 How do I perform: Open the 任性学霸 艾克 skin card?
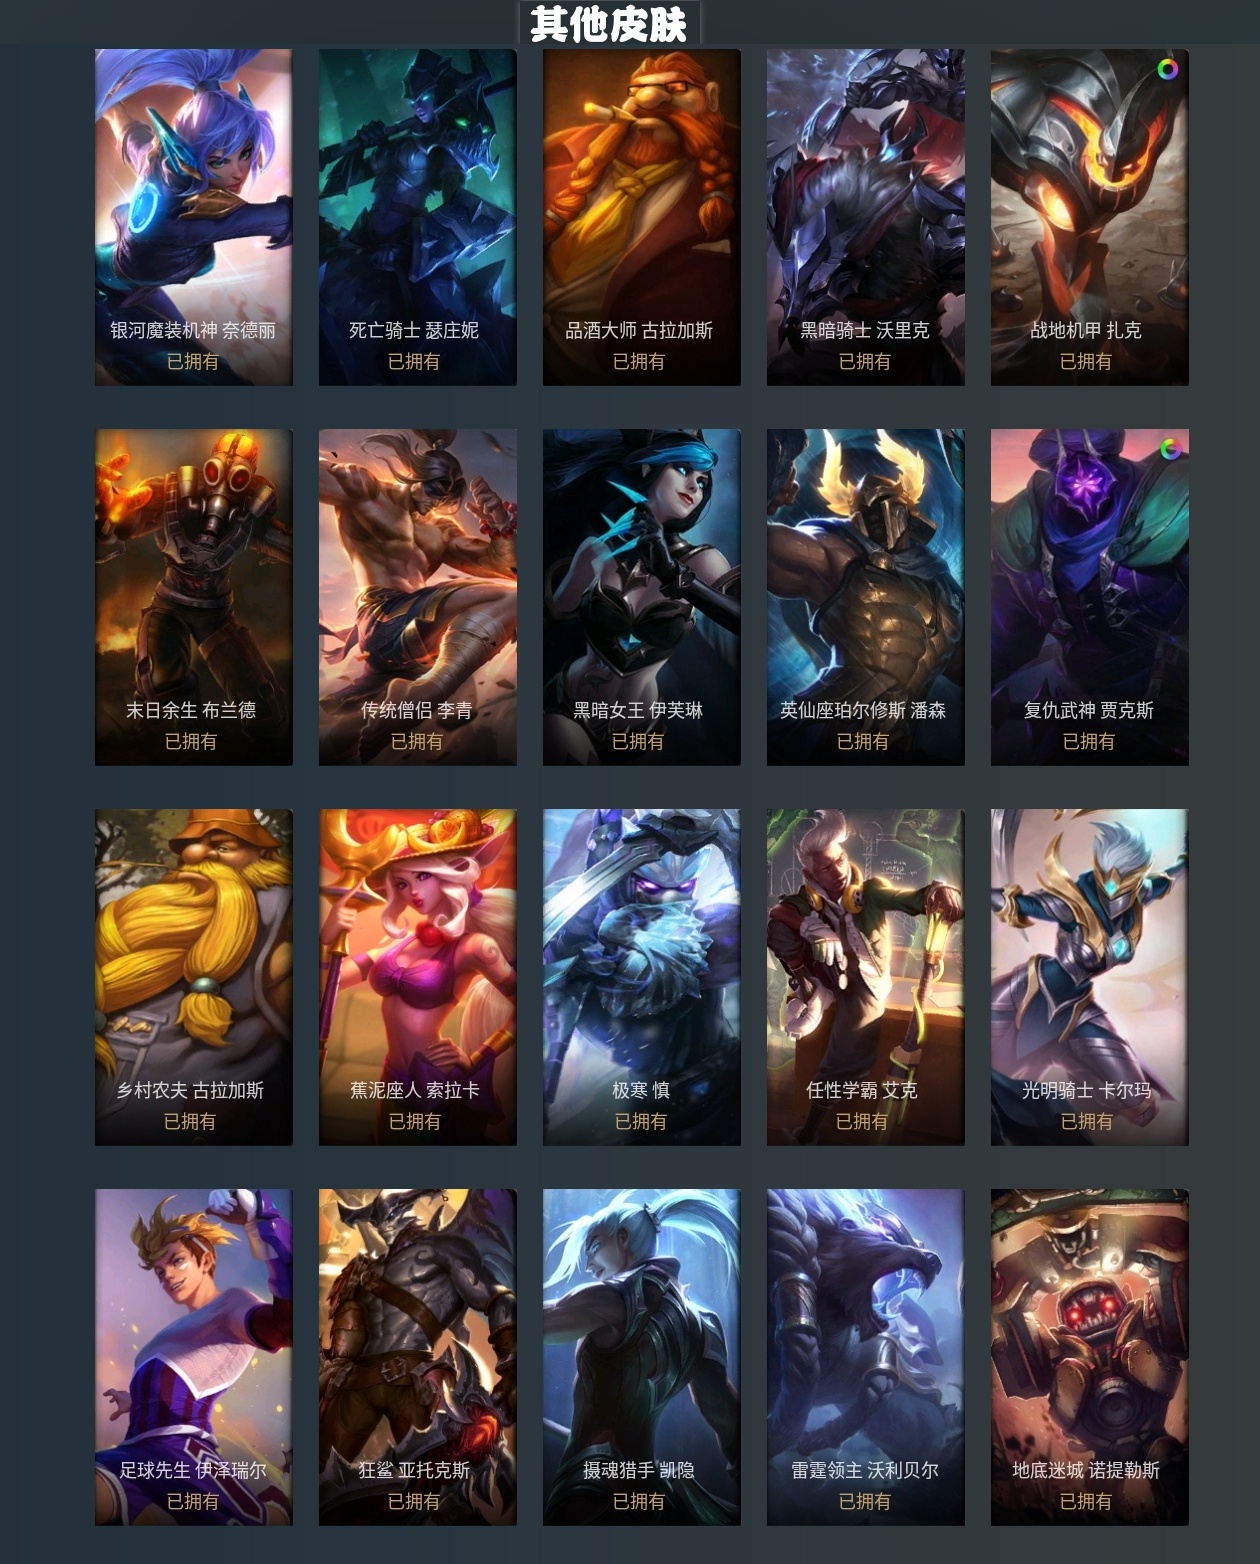pyautogui.click(x=866, y=977)
